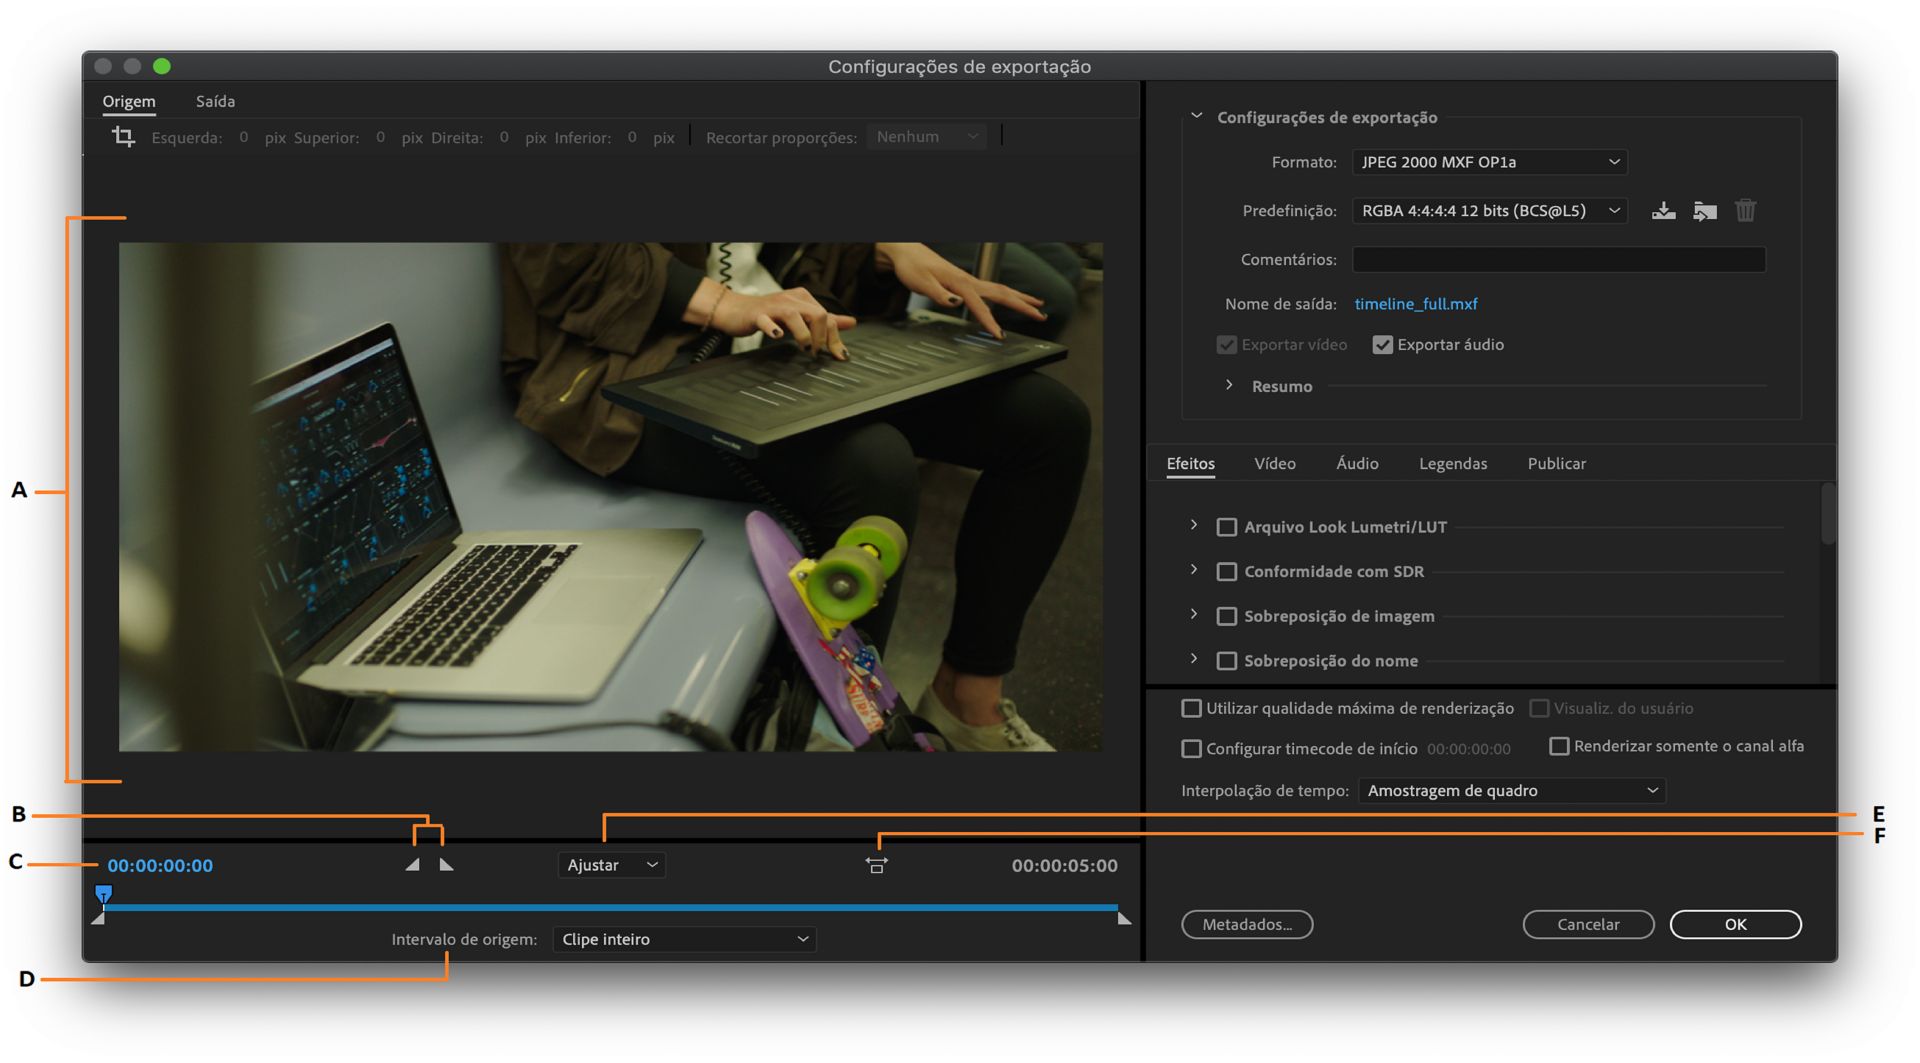
Task: Enable Arquivo Look Lumetri/LUT effect
Action: pyautogui.click(x=1226, y=527)
